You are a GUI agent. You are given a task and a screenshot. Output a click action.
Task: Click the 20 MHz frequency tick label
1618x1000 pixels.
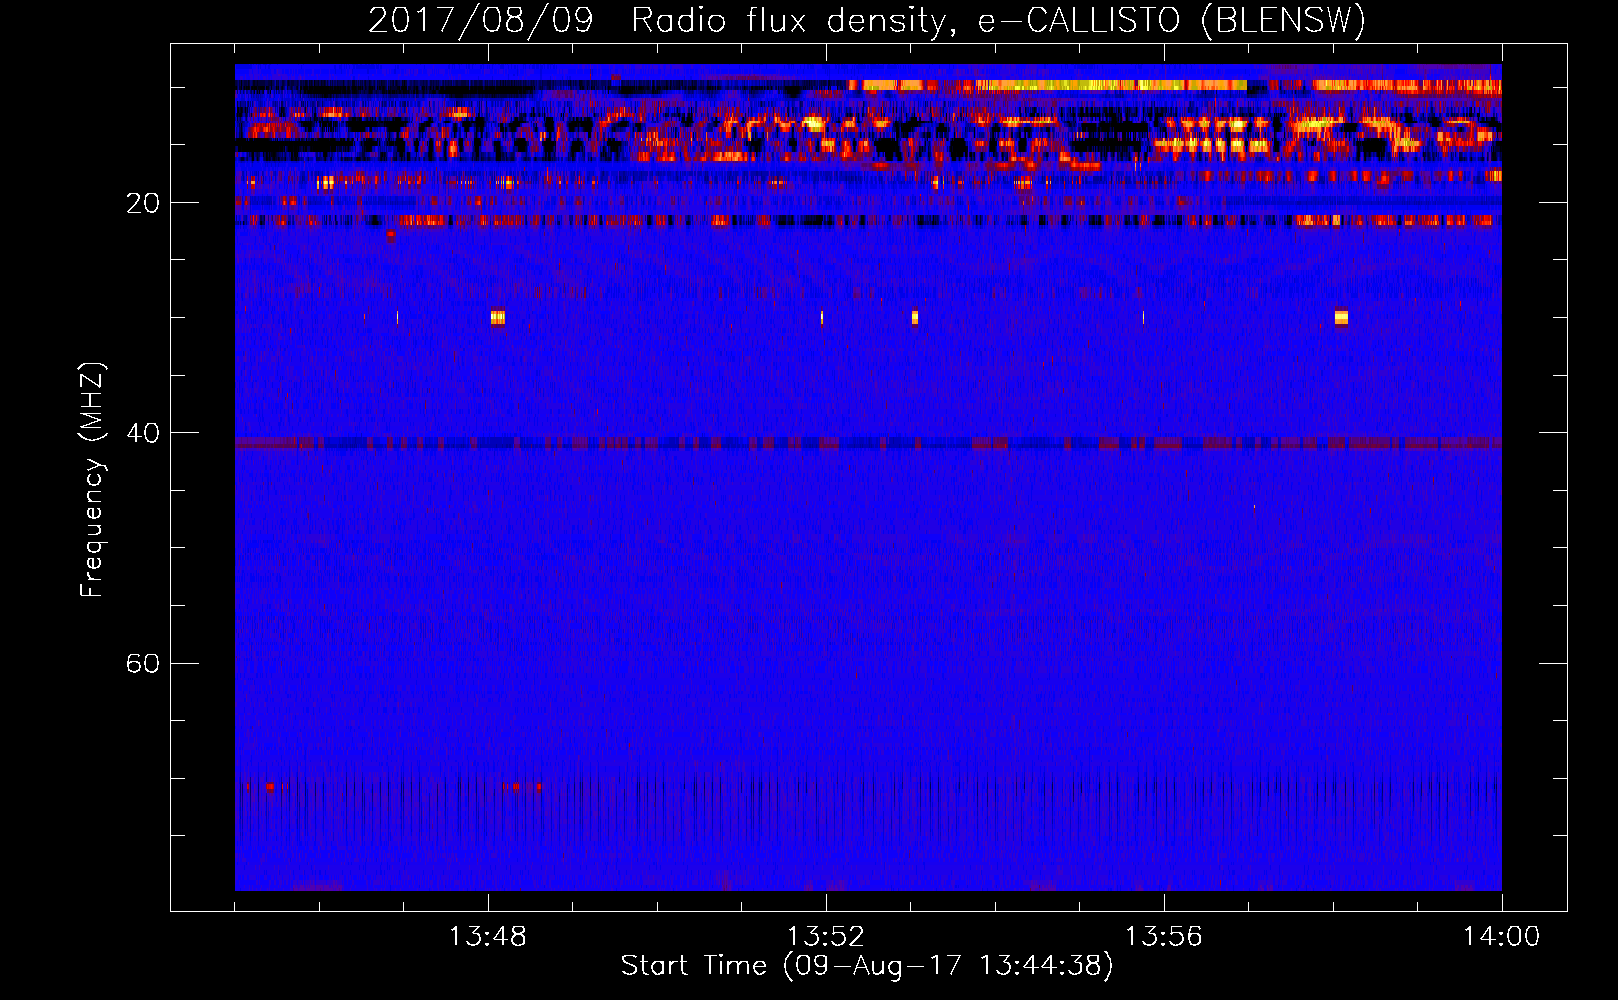point(143,203)
